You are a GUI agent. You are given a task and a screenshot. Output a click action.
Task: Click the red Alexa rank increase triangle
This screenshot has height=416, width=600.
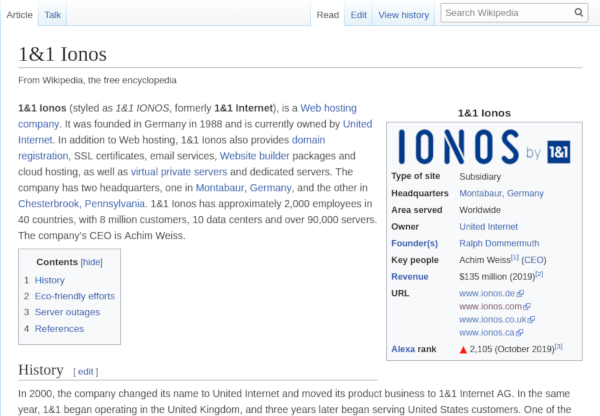pyautogui.click(x=463, y=350)
